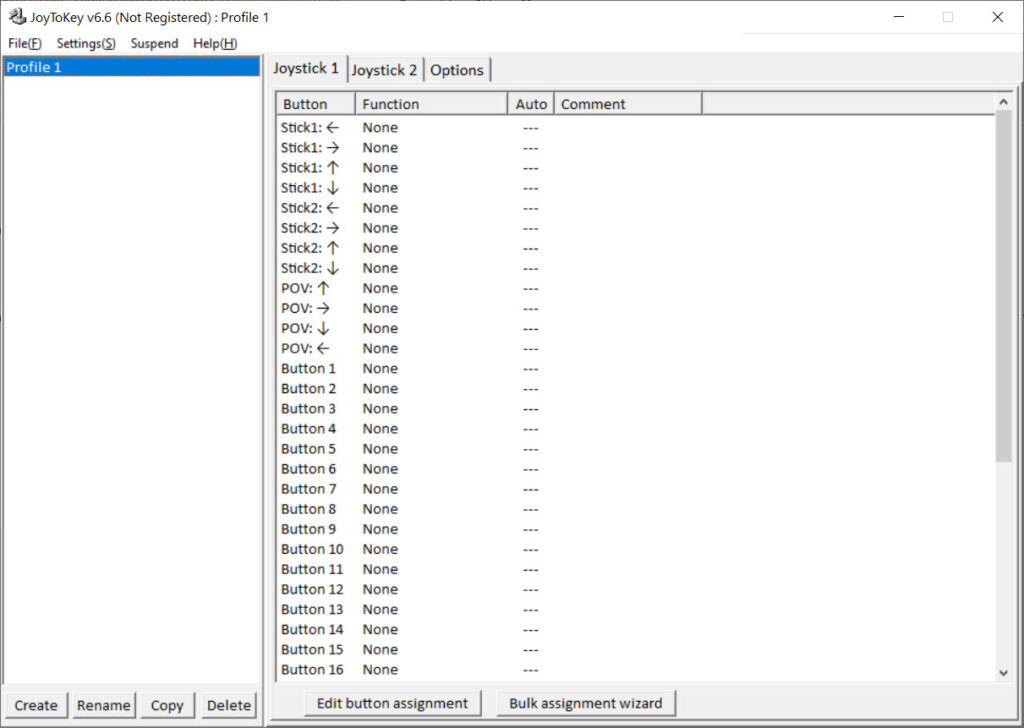Viewport: 1024px width, 728px height.
Task: Open the File(F) menu
Action: pos(25,44)
